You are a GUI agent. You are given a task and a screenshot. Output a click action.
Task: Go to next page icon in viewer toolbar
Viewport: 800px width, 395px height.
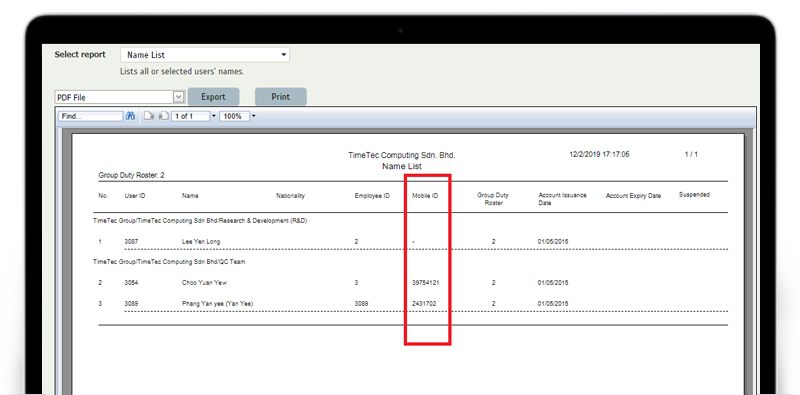[x=148, y=116]
